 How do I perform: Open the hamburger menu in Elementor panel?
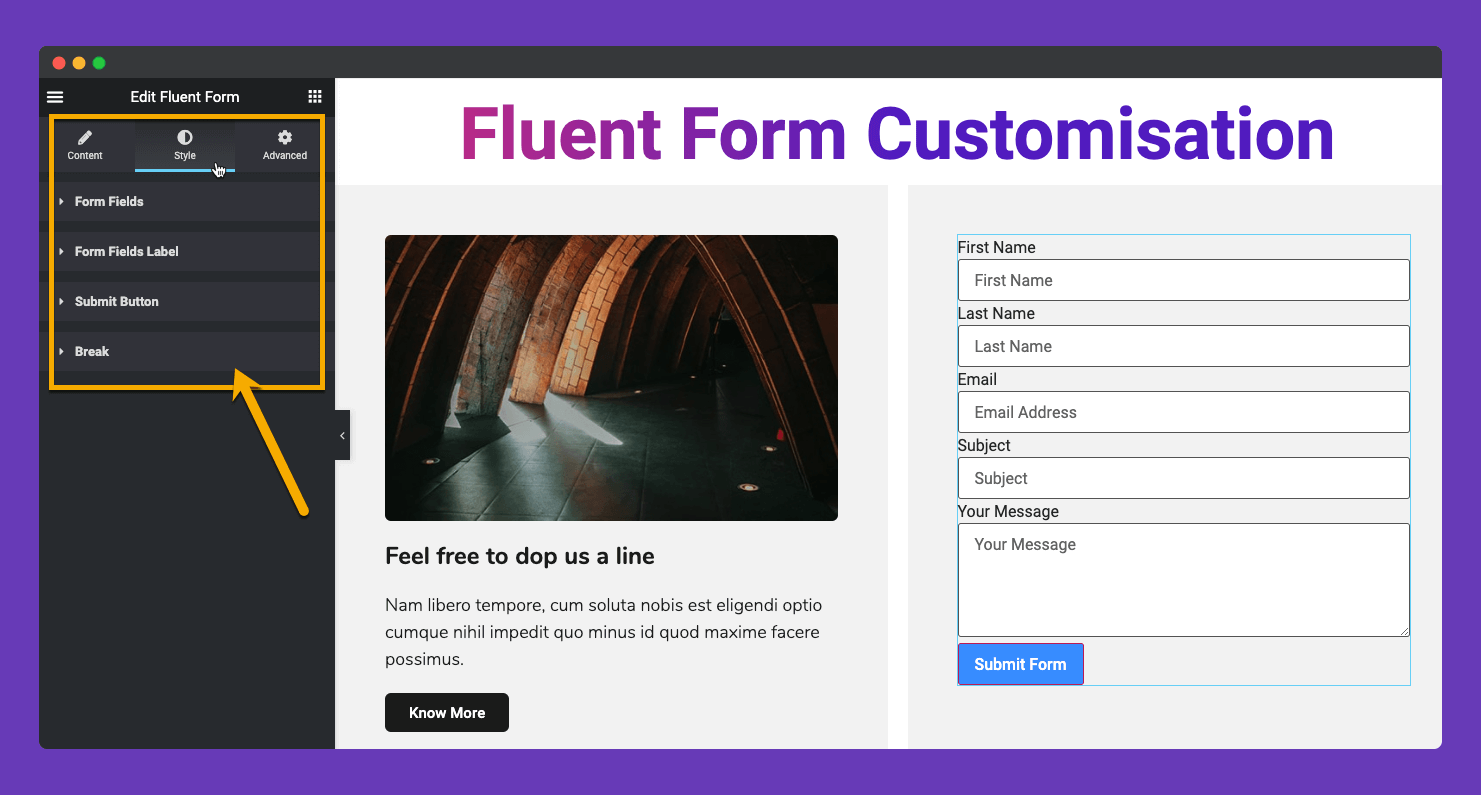pyautogui.click(x=55, y=97)
